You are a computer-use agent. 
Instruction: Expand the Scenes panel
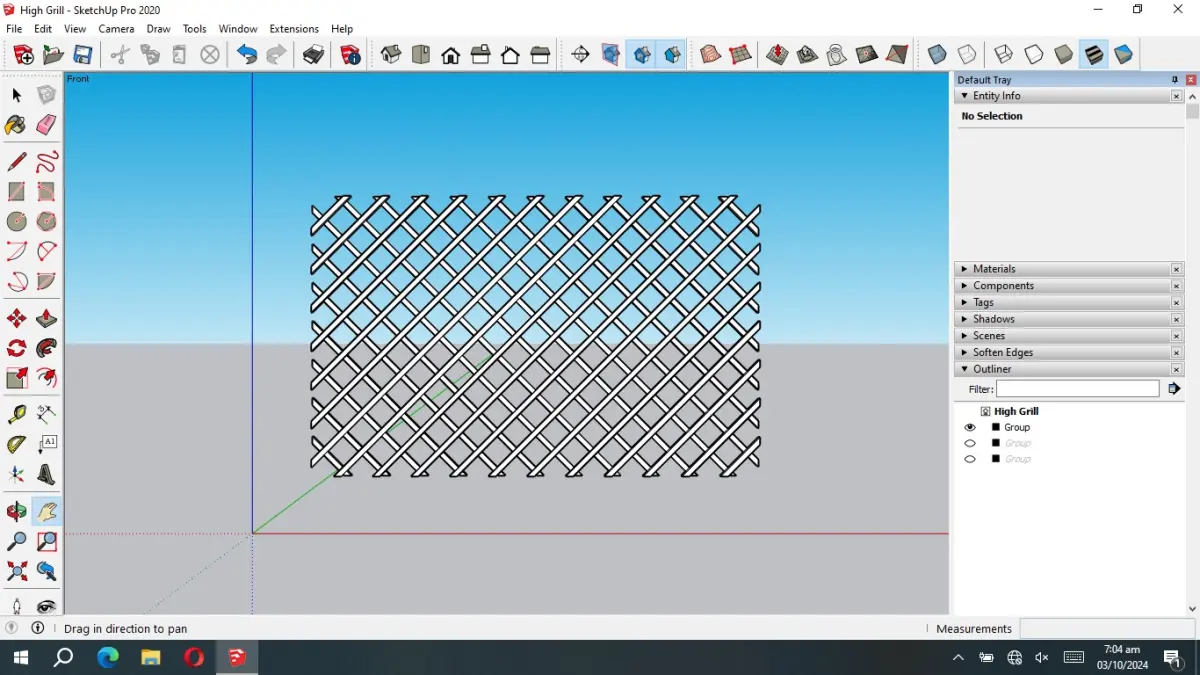coord(964,336)
